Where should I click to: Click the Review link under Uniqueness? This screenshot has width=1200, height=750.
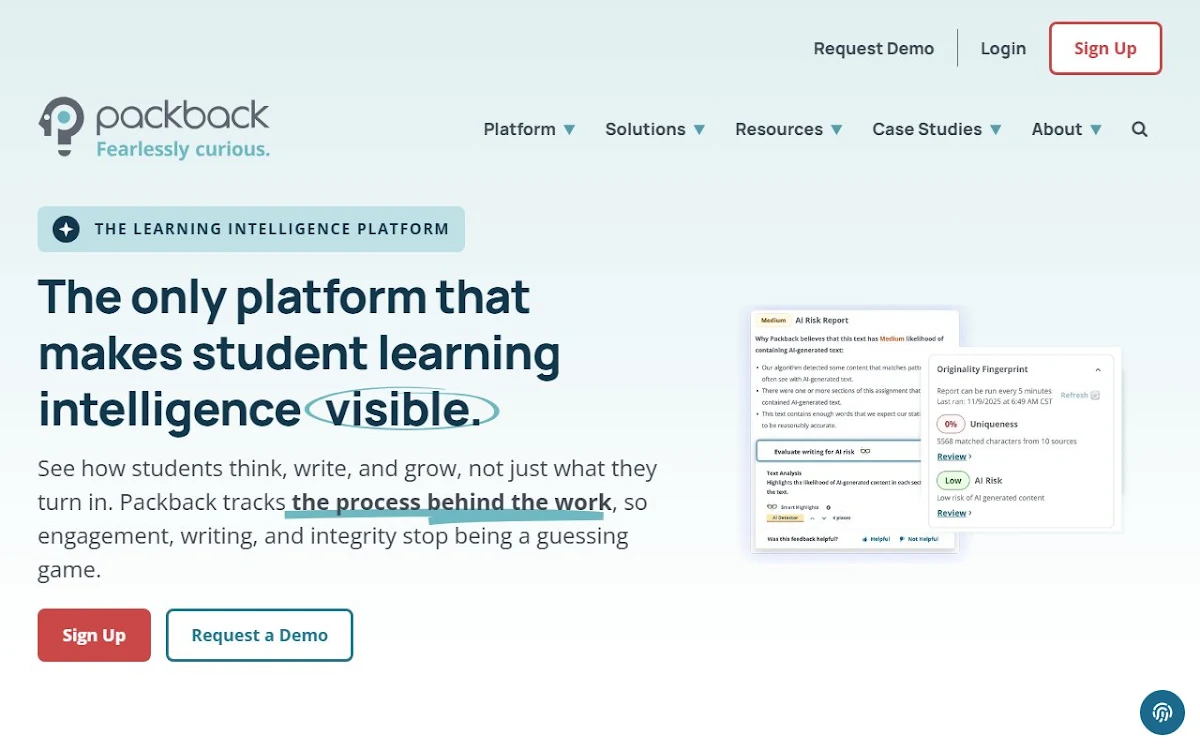tap(954, 457)
